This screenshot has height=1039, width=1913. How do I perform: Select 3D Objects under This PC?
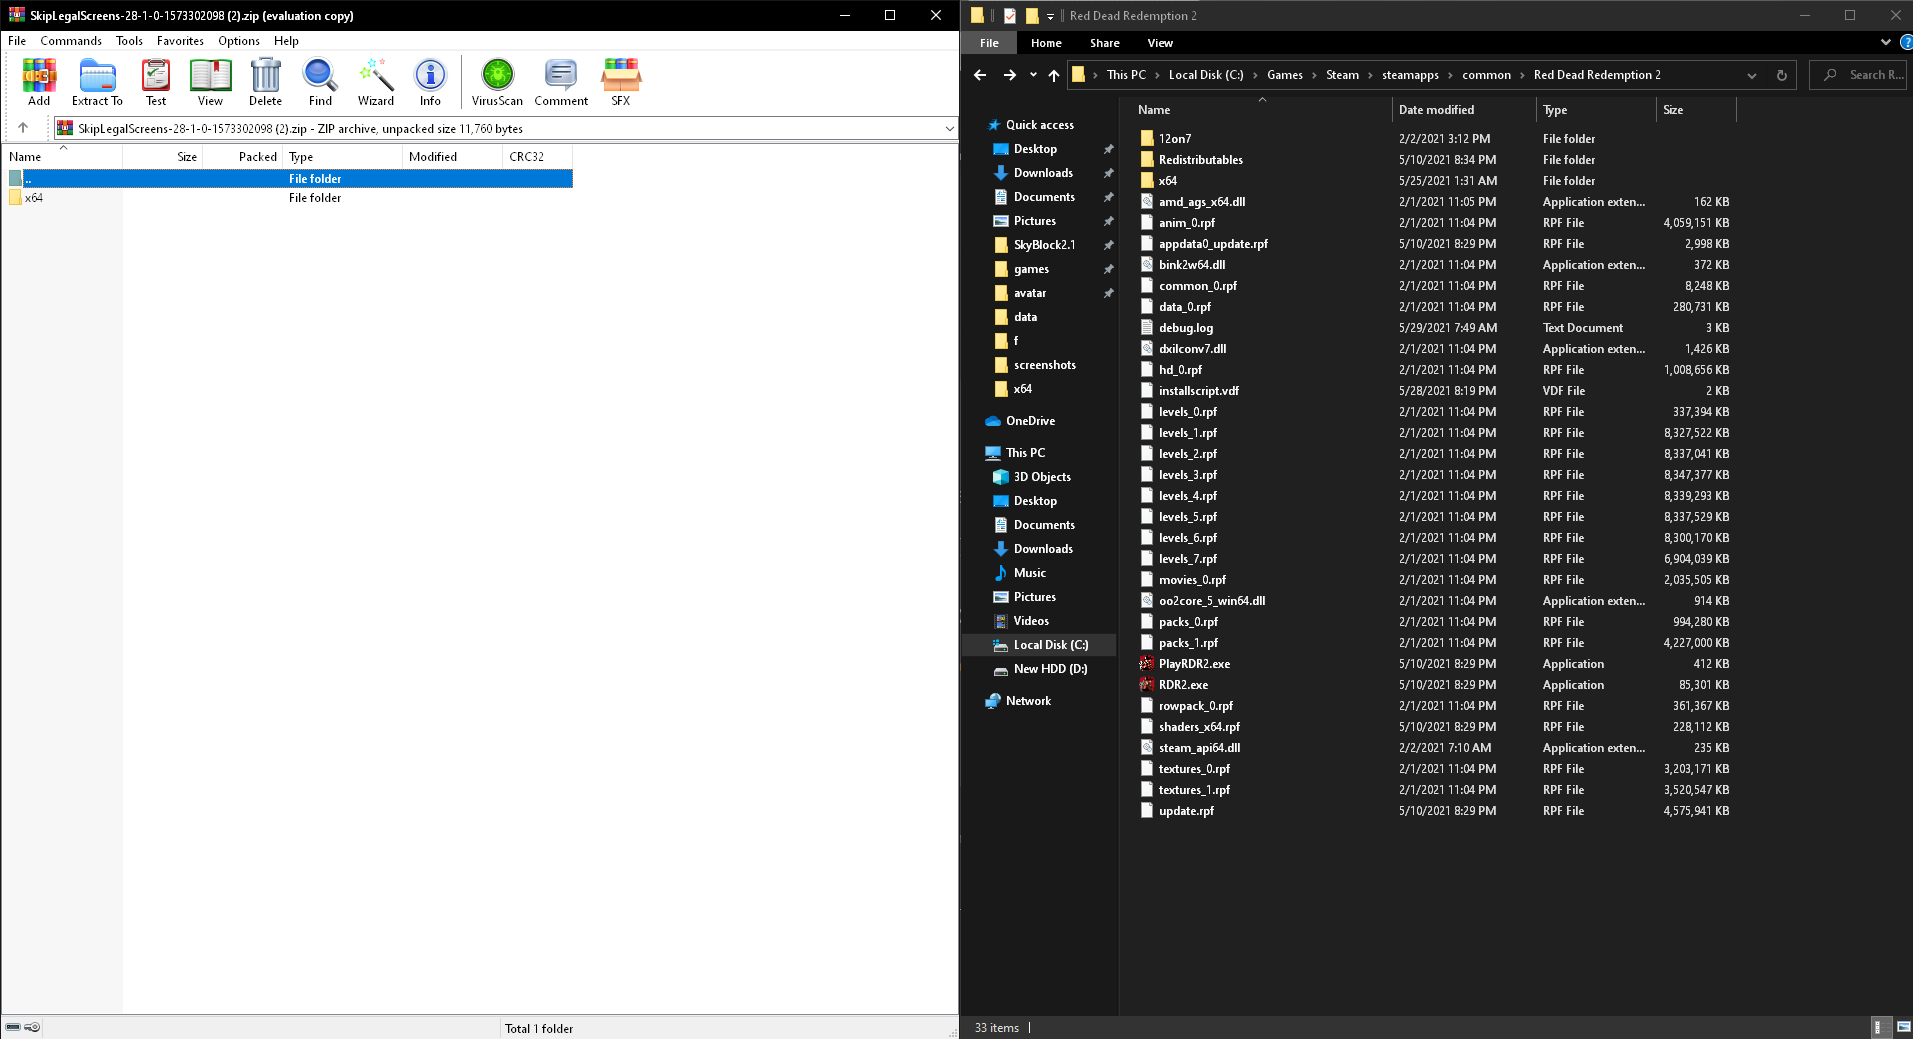1041,477
